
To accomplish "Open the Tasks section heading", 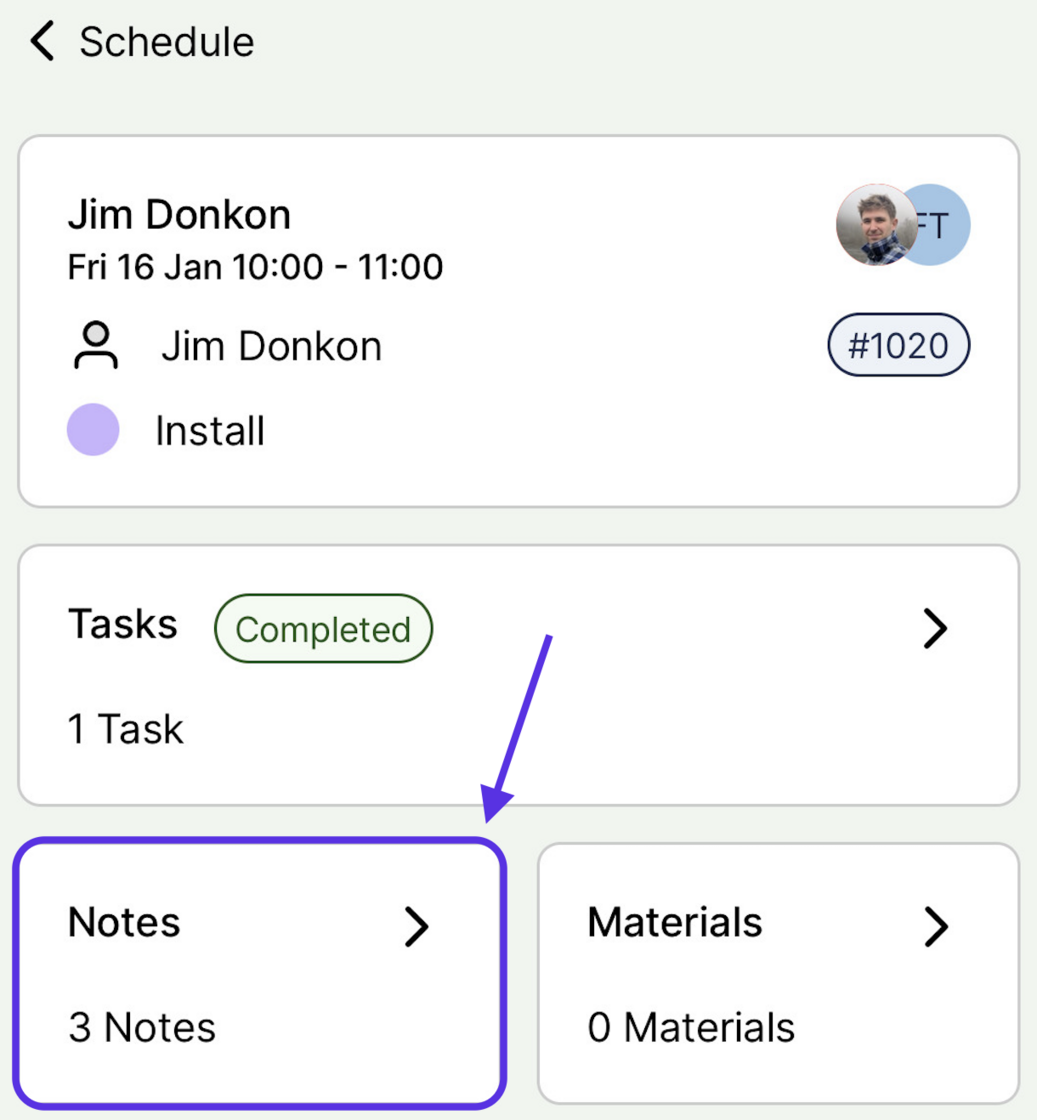I will click(x=122, y=625).
